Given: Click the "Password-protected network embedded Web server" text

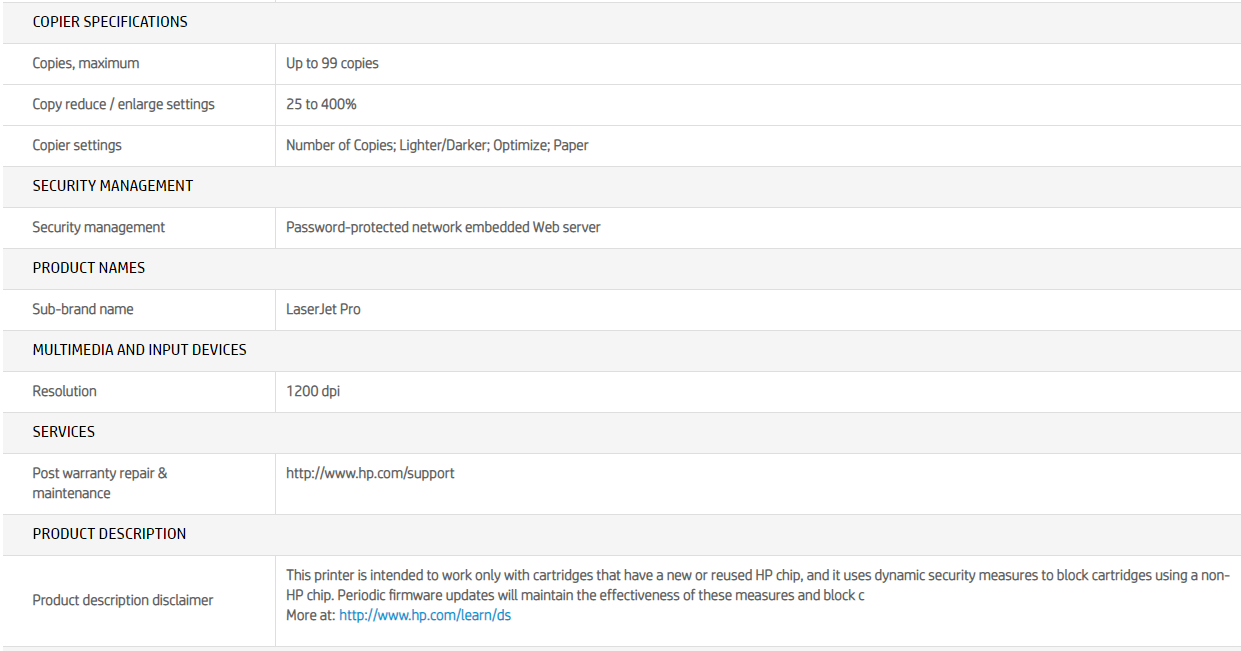Looking at the screenshot, I should click(x=443, y=227).
